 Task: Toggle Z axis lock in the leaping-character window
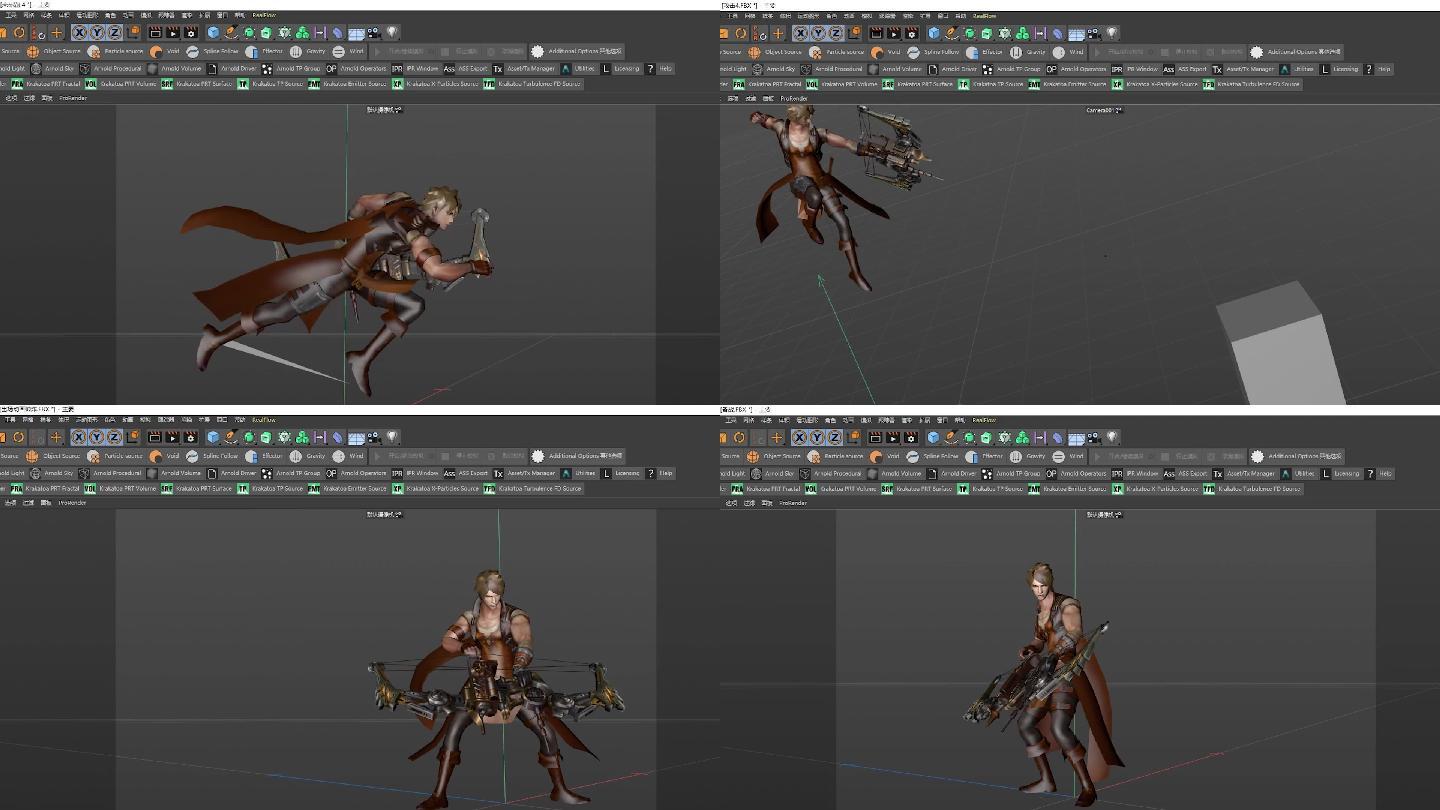(115, 32)
